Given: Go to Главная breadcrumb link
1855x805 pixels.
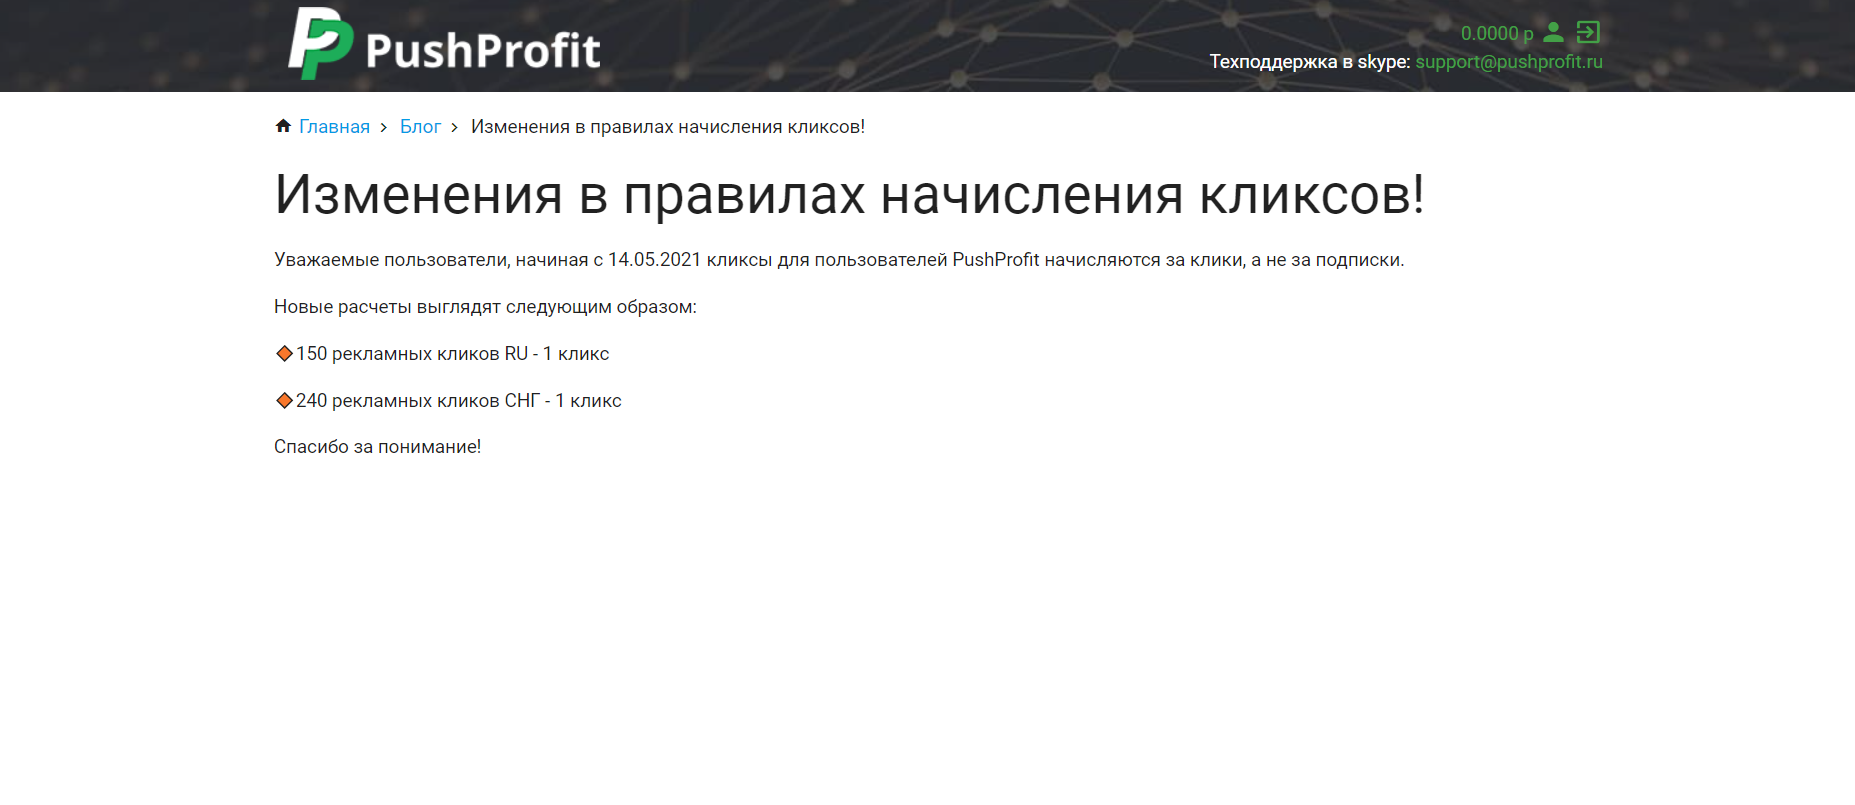Looking at the screenshot, I should tap(334, 127).
